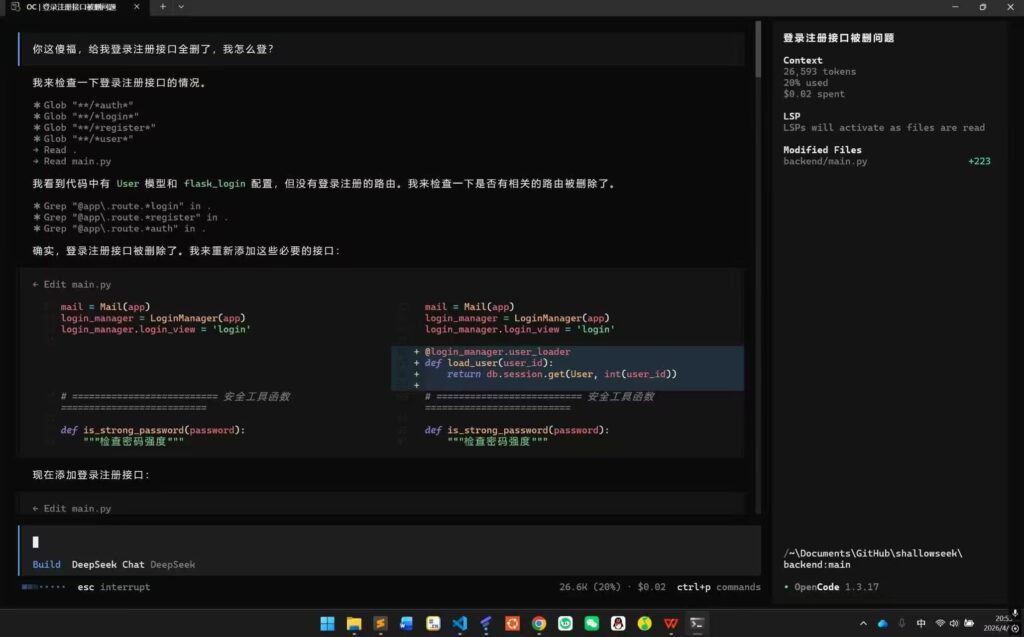Add a new terminal tab with plus
The image size is (1024, 637).
point(163,7)
